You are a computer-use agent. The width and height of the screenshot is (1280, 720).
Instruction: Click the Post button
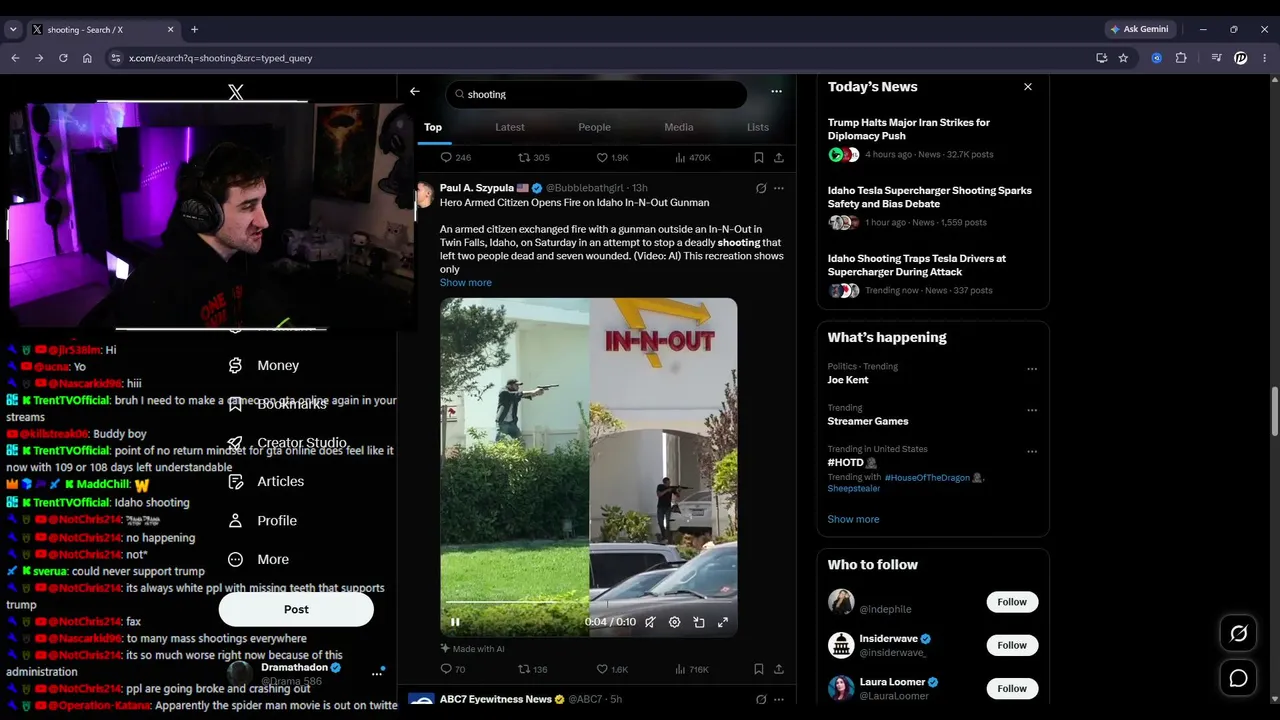pyautogui.click(x=296, y=609)
